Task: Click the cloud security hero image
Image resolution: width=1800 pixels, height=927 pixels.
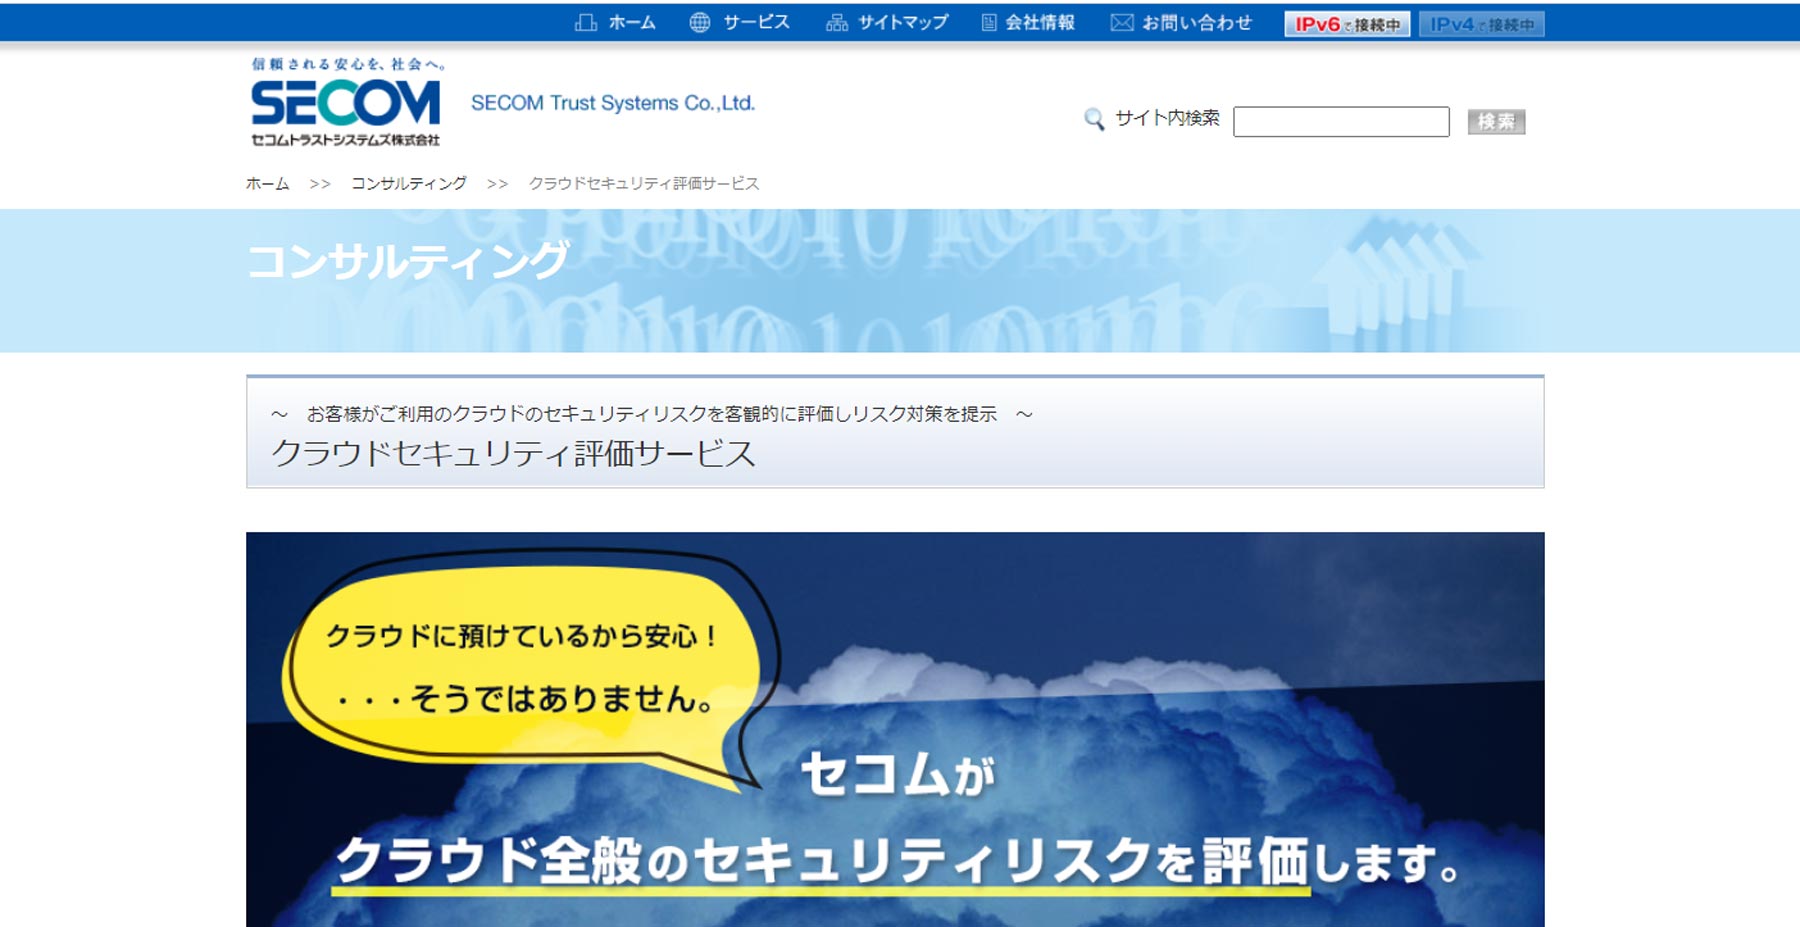Action: (895, 729)
